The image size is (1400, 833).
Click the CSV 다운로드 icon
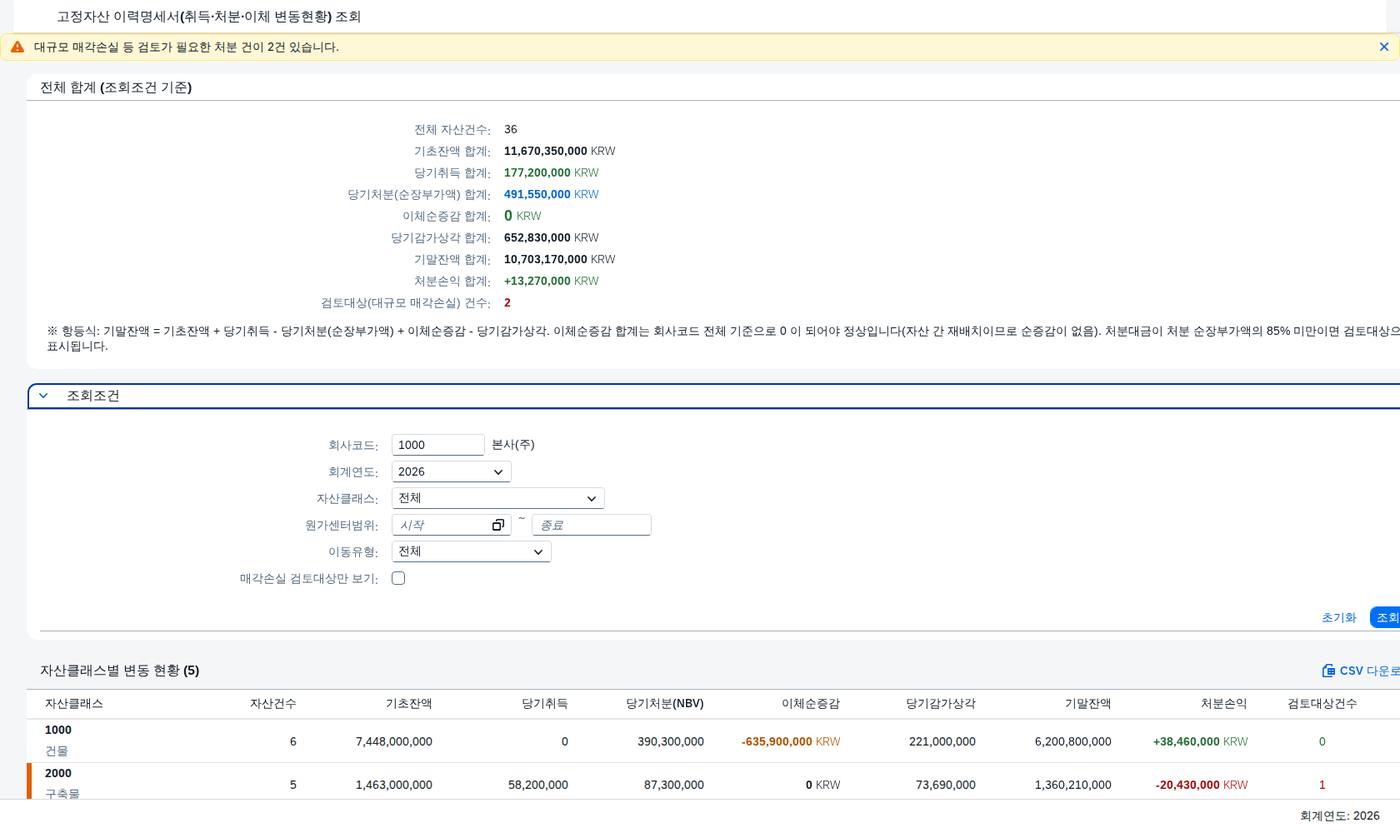coord(1328,671)
